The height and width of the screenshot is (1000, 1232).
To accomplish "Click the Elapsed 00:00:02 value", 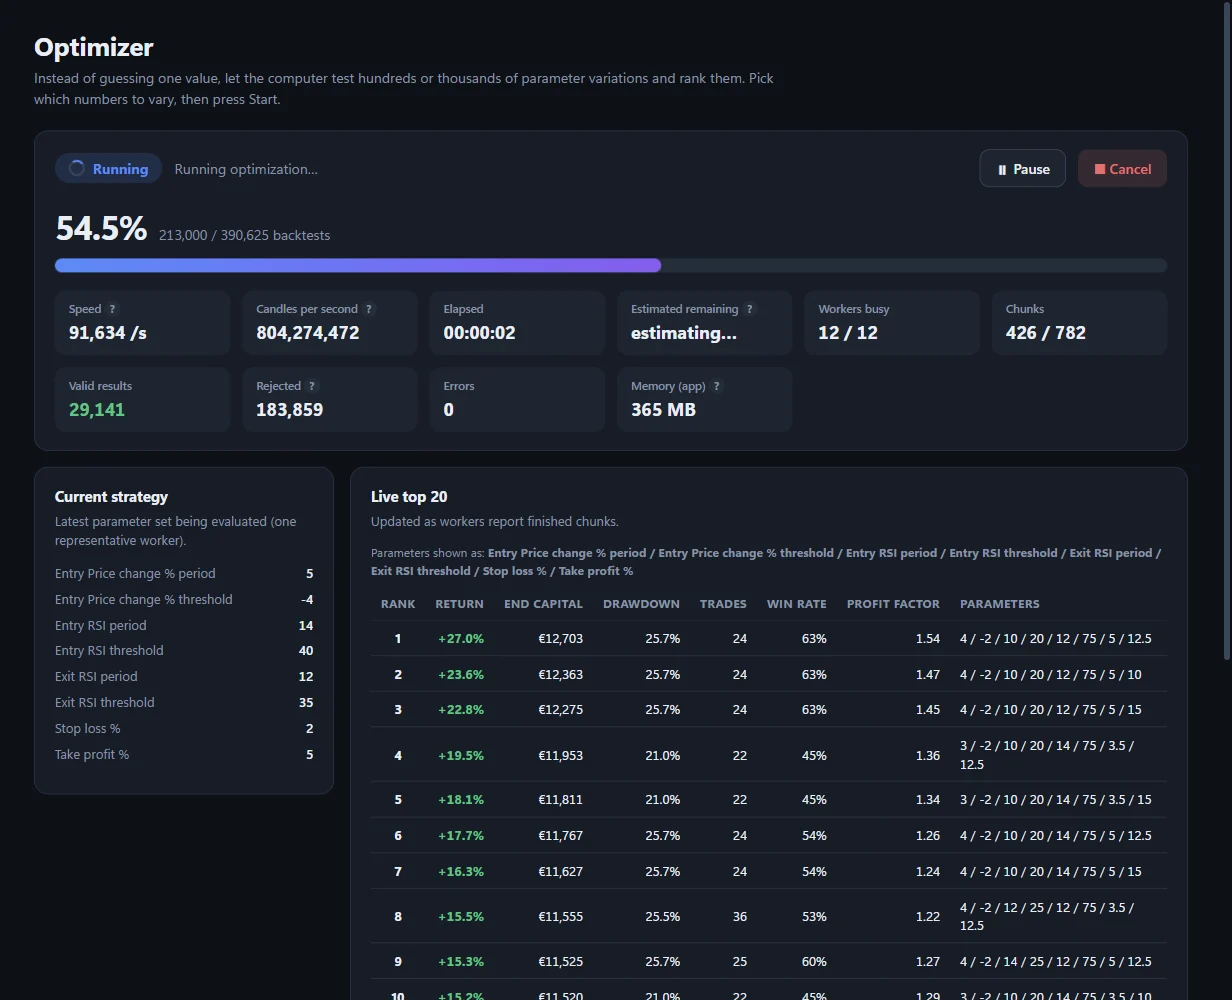I will pos(479,333).
